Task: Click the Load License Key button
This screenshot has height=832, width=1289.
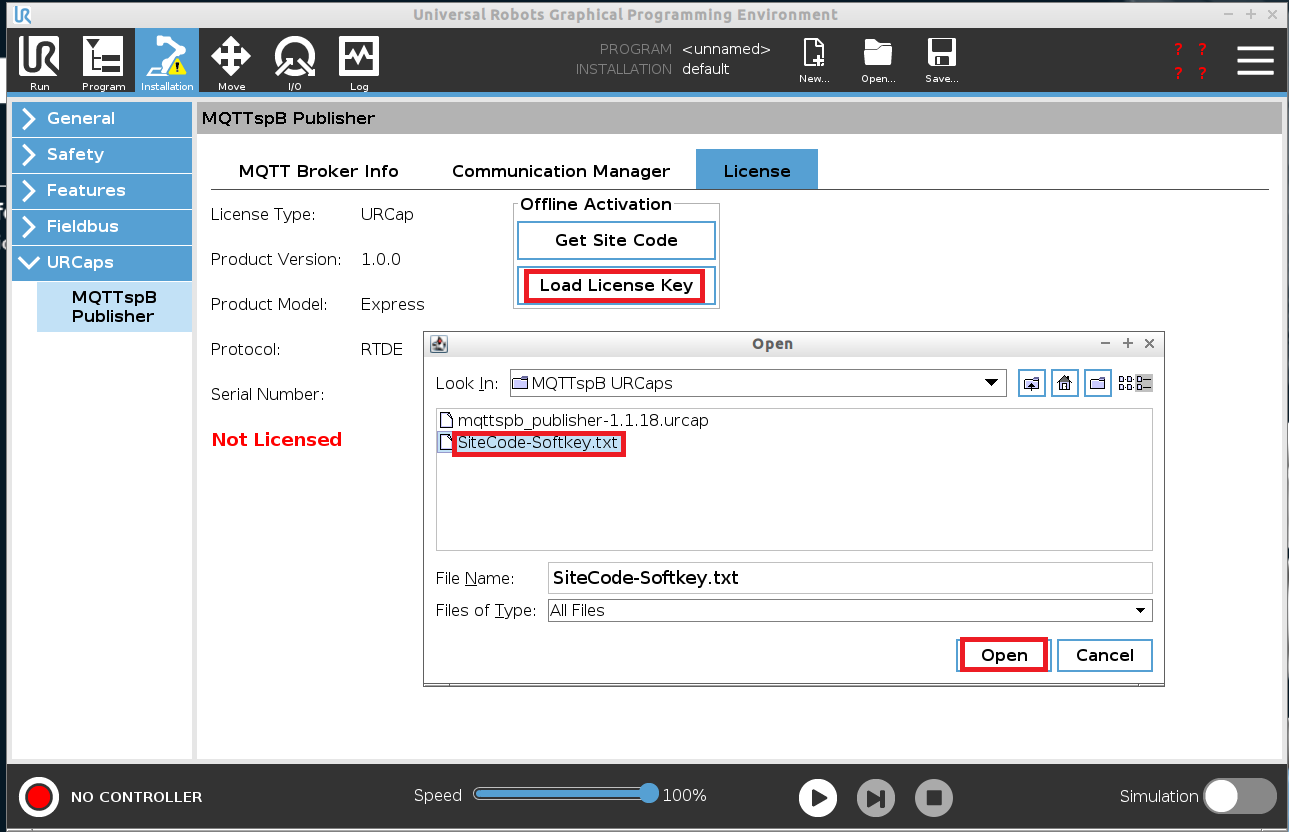Action: click(x=616, y=285)
